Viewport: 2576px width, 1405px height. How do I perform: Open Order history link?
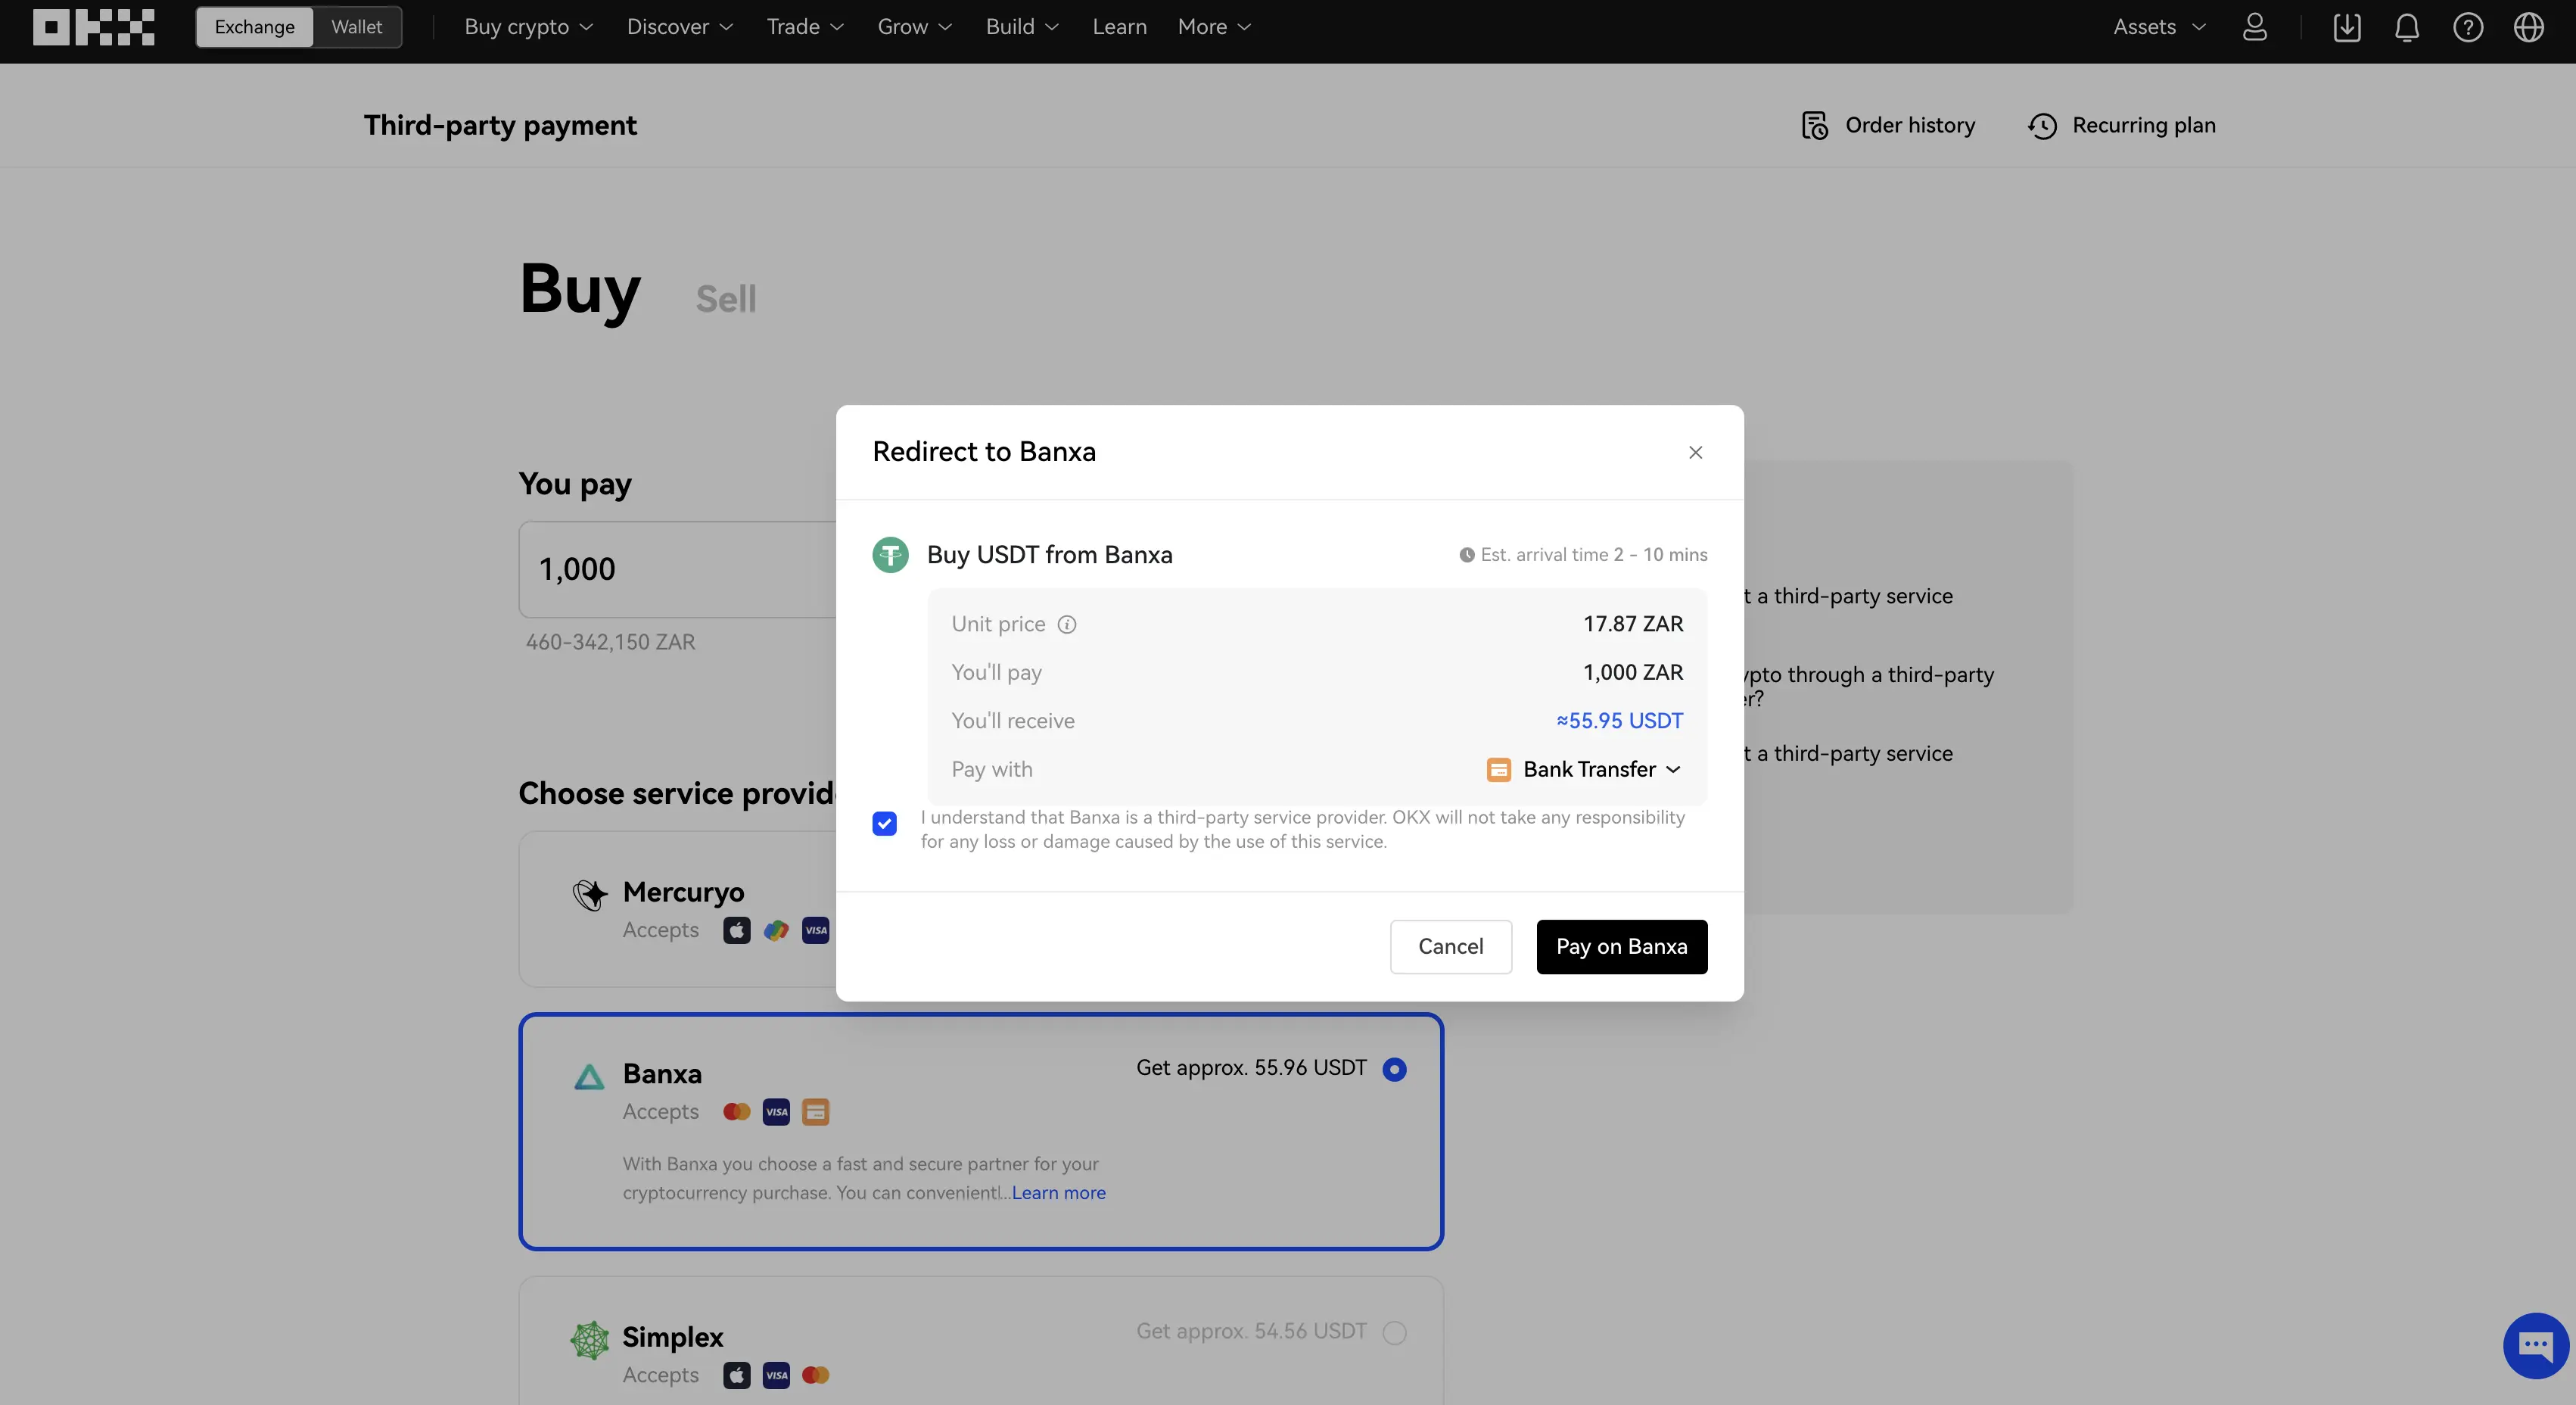pos(1888,126)
